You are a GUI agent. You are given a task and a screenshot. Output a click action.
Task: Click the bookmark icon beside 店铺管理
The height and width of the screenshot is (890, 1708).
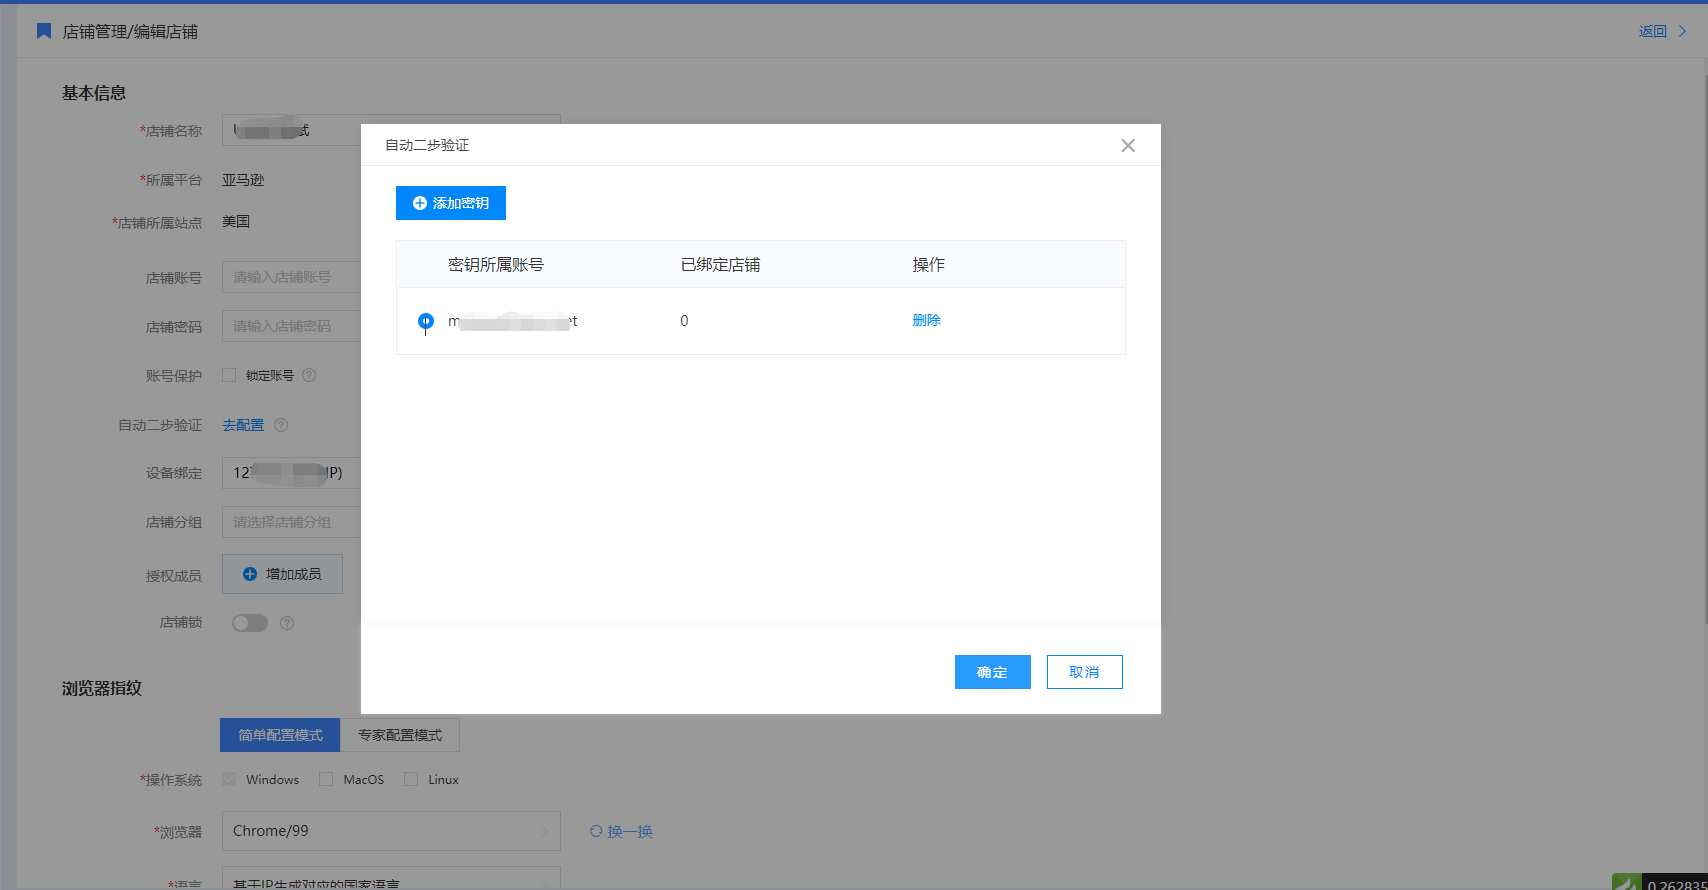[44, 31]
